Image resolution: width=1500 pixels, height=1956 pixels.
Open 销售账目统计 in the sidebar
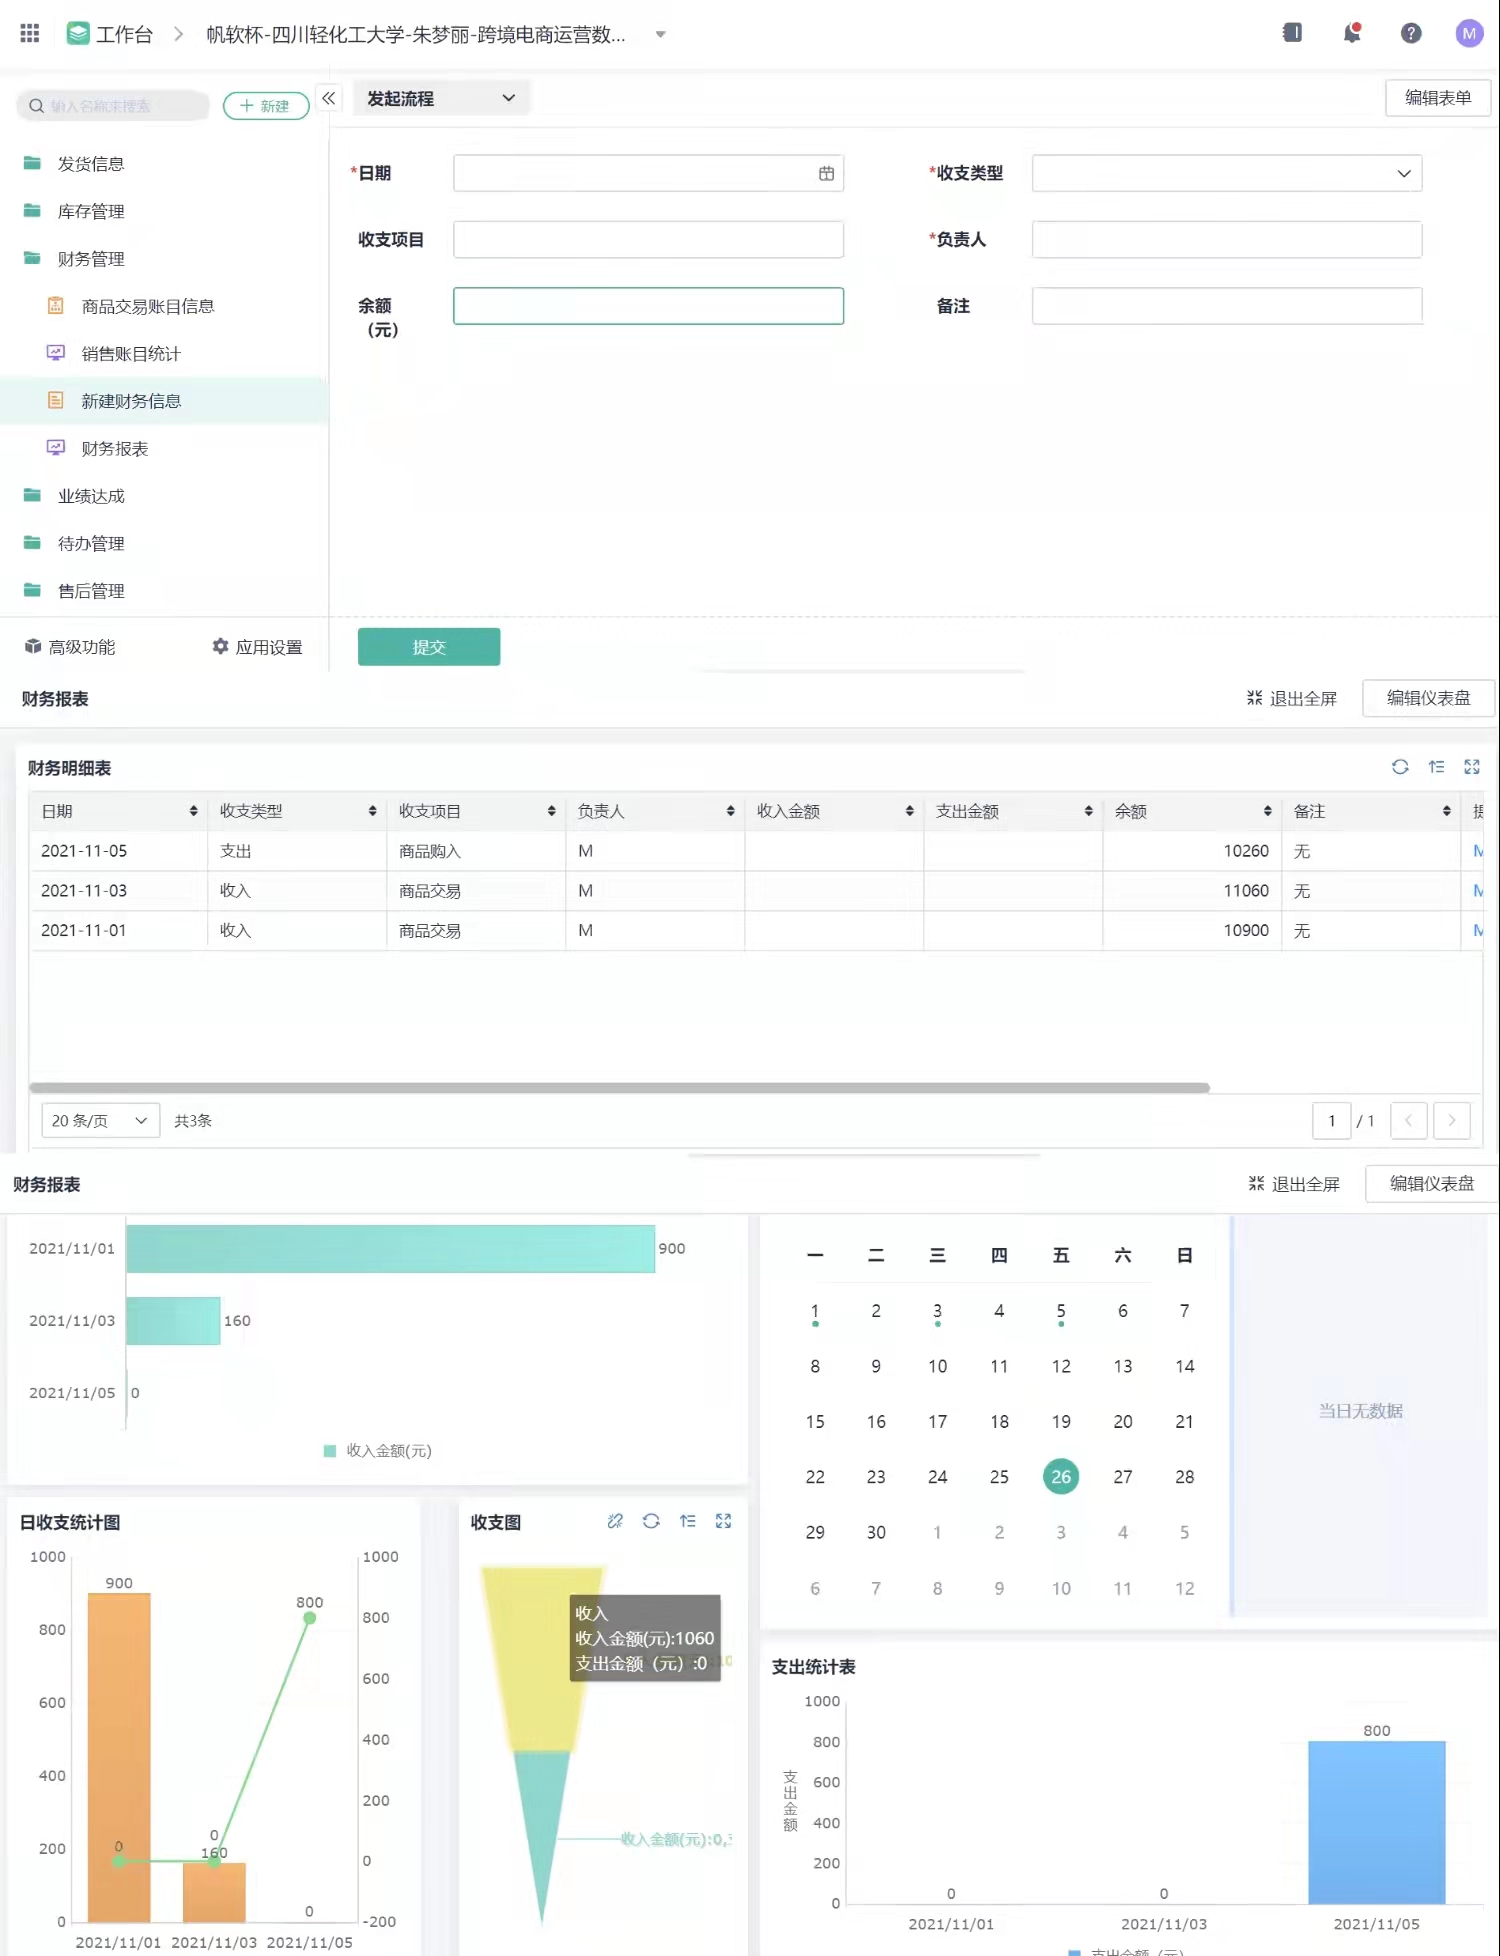[x=131, y=354]
